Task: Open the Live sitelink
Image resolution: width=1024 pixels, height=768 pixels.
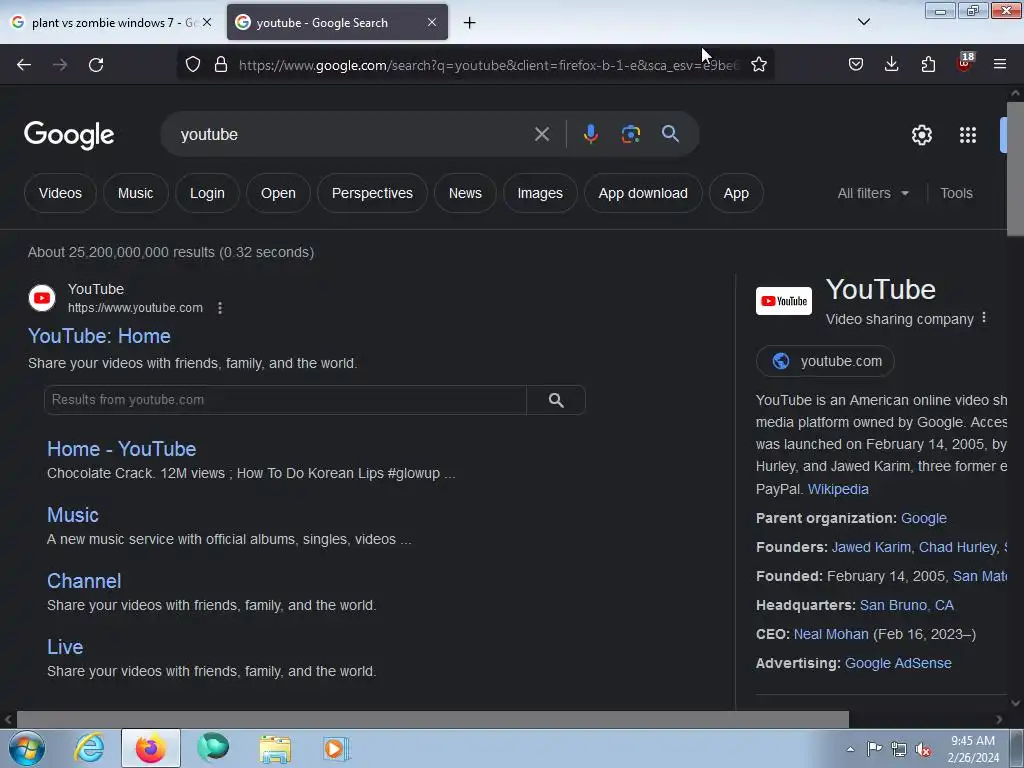Action: pyautogui.click(x=65, y=647)
